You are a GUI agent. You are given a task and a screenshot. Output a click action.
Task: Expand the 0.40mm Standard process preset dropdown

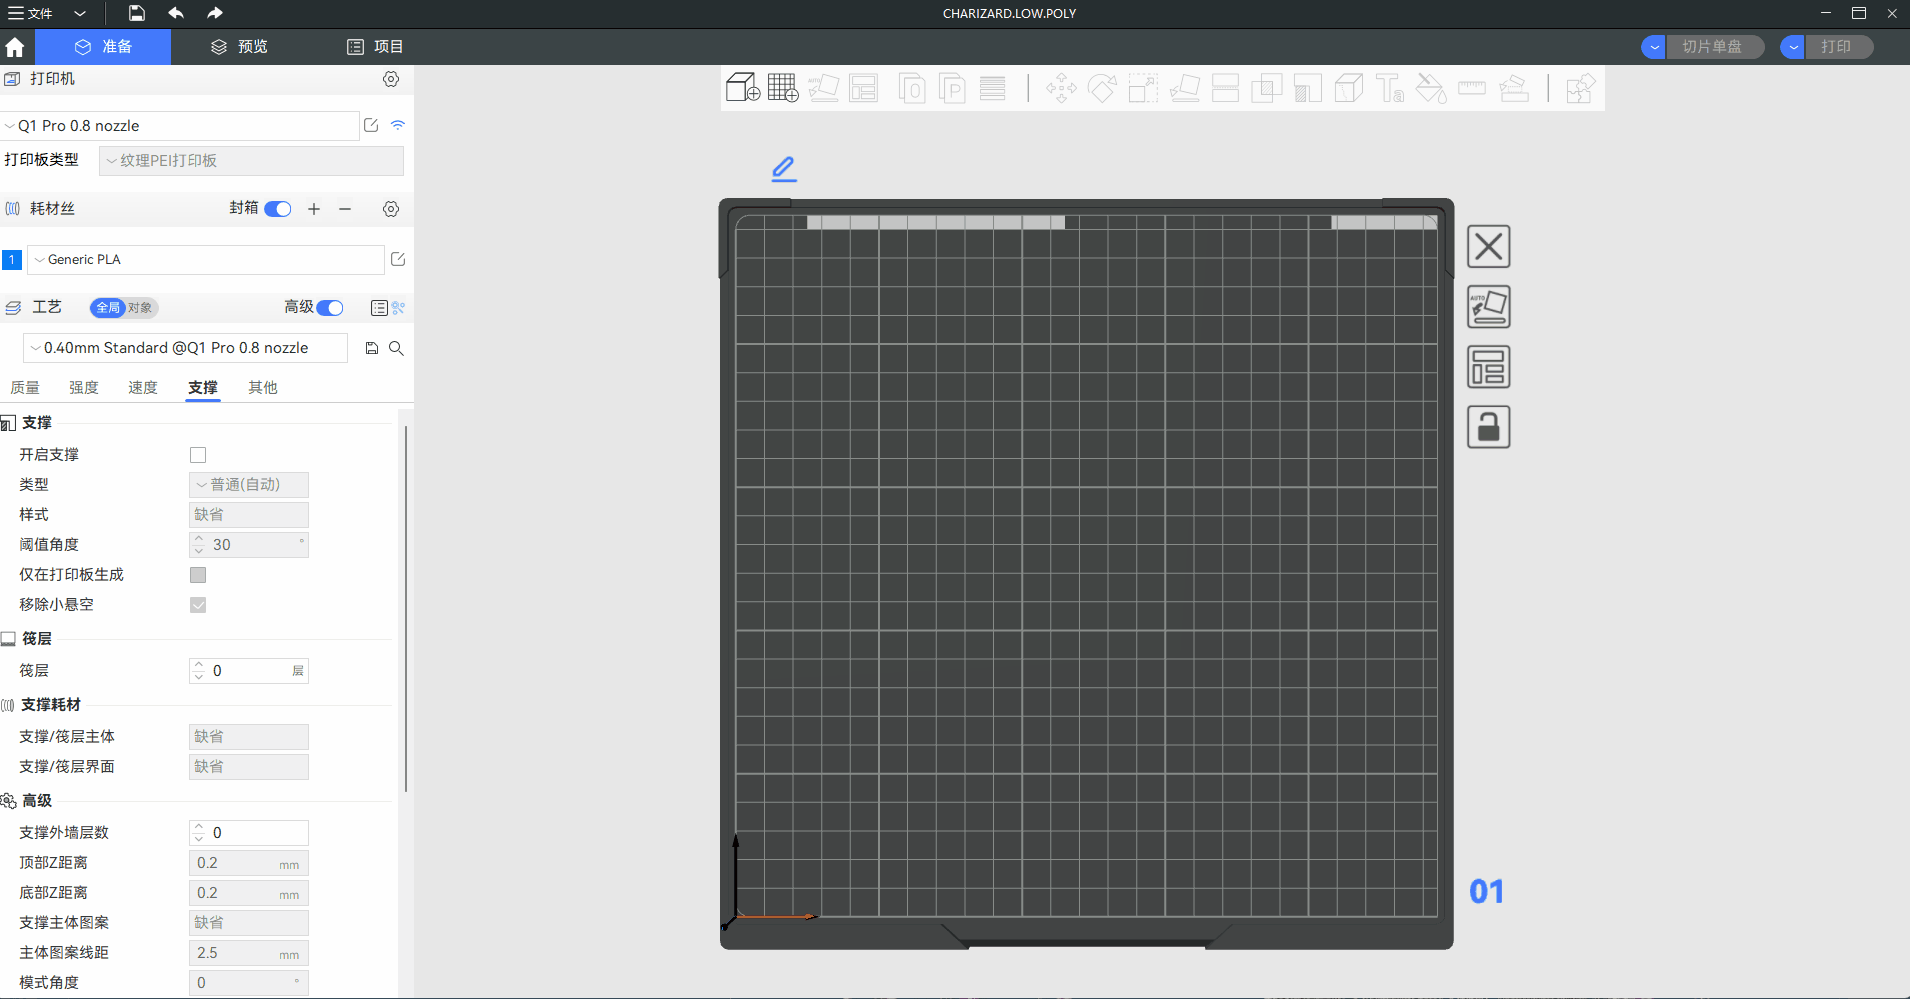tap(185, 348)
